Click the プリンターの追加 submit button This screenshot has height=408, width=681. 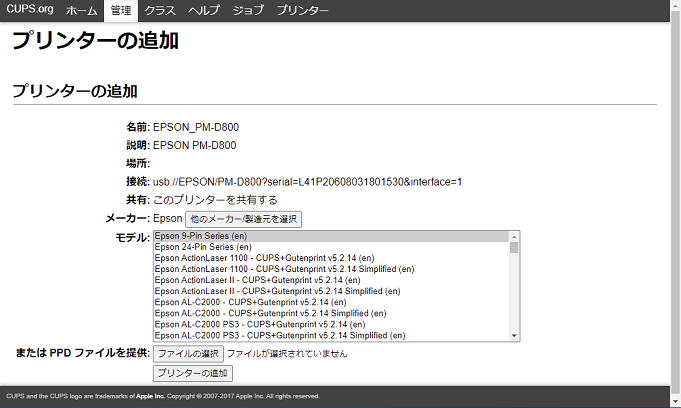click(x=193, y=373)
